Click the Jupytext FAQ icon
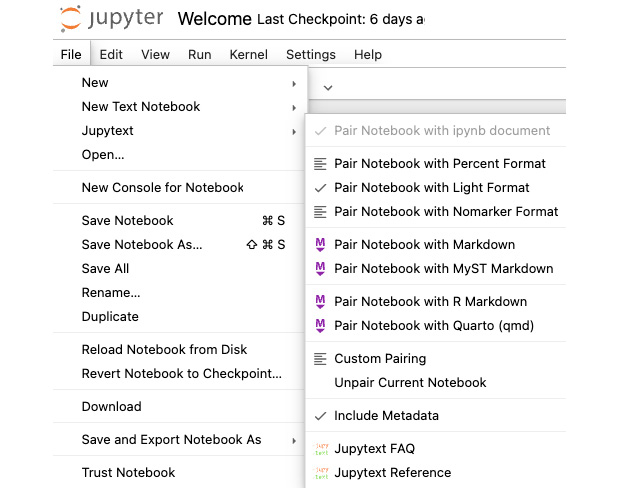This screenshot has height=488, width=620. pyautogui.click(x=321, y=449)
